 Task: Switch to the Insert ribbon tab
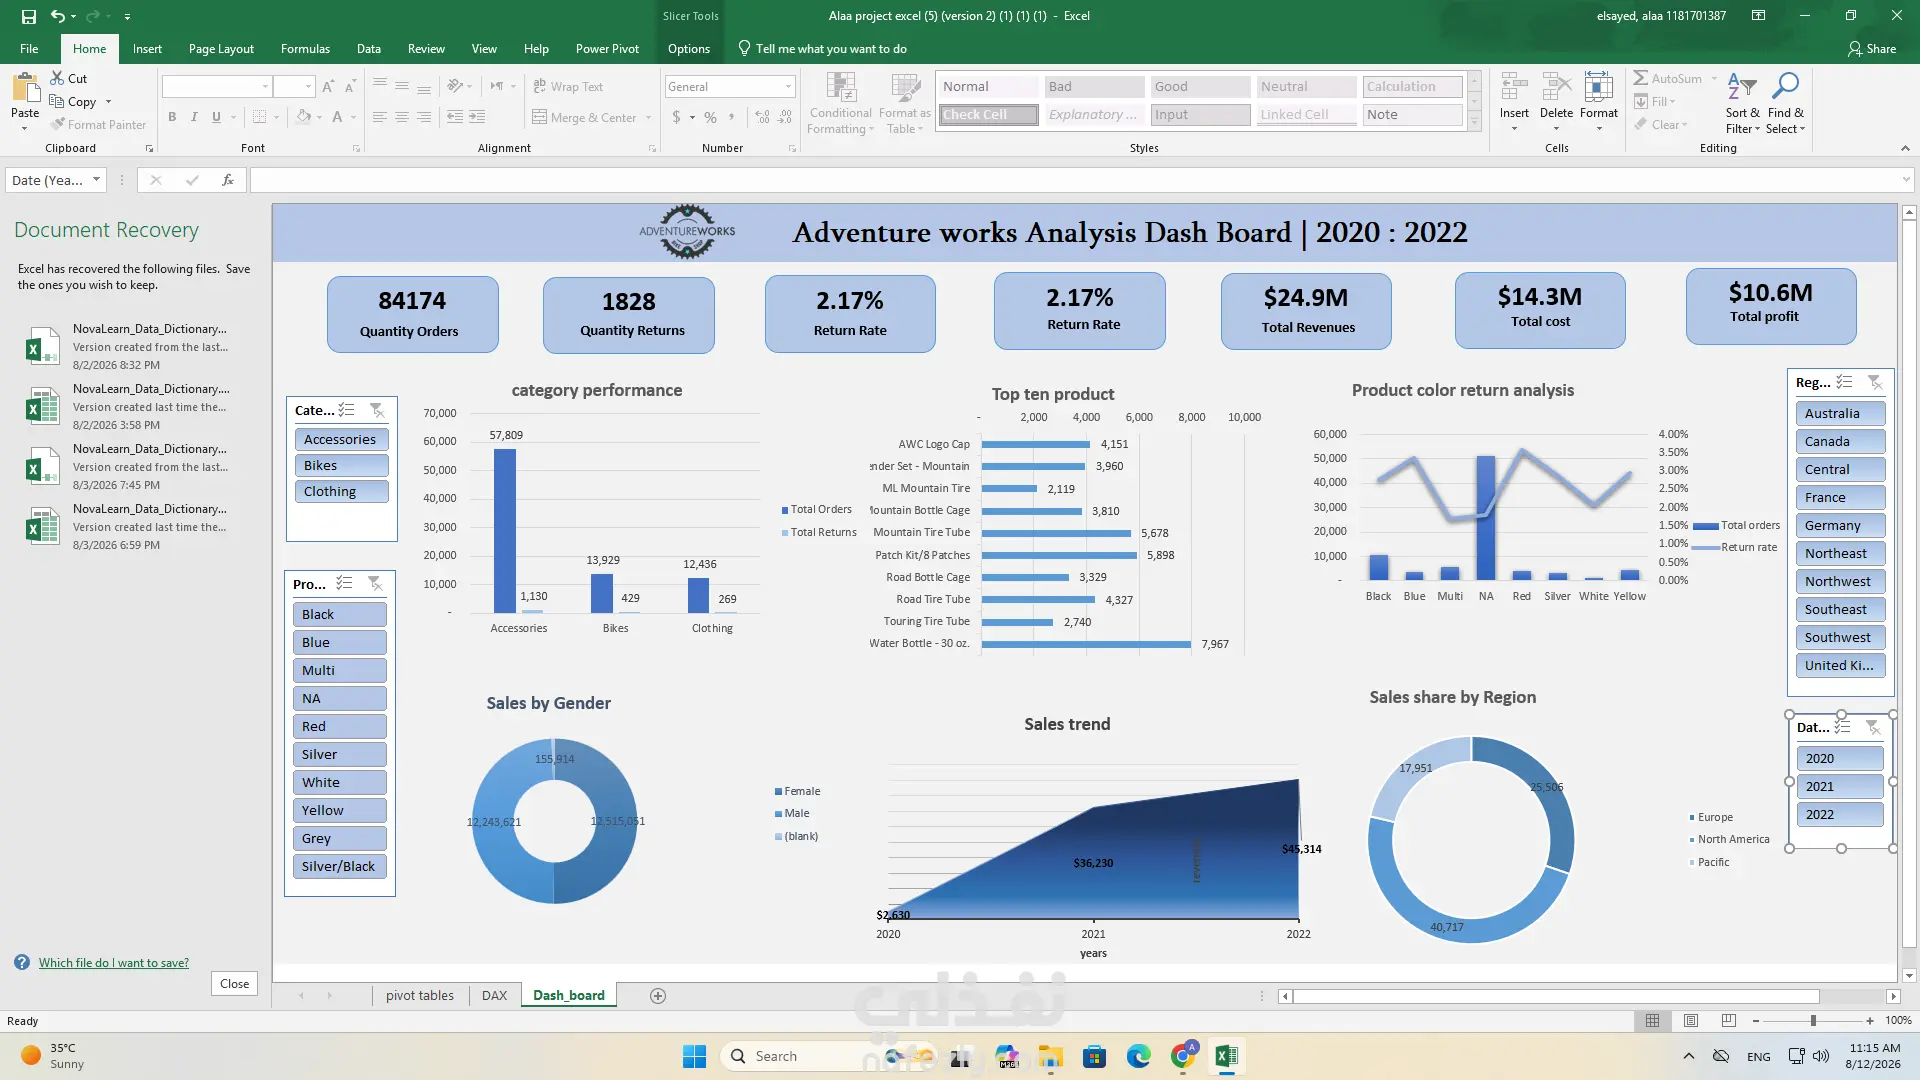(x=147, y=49)
